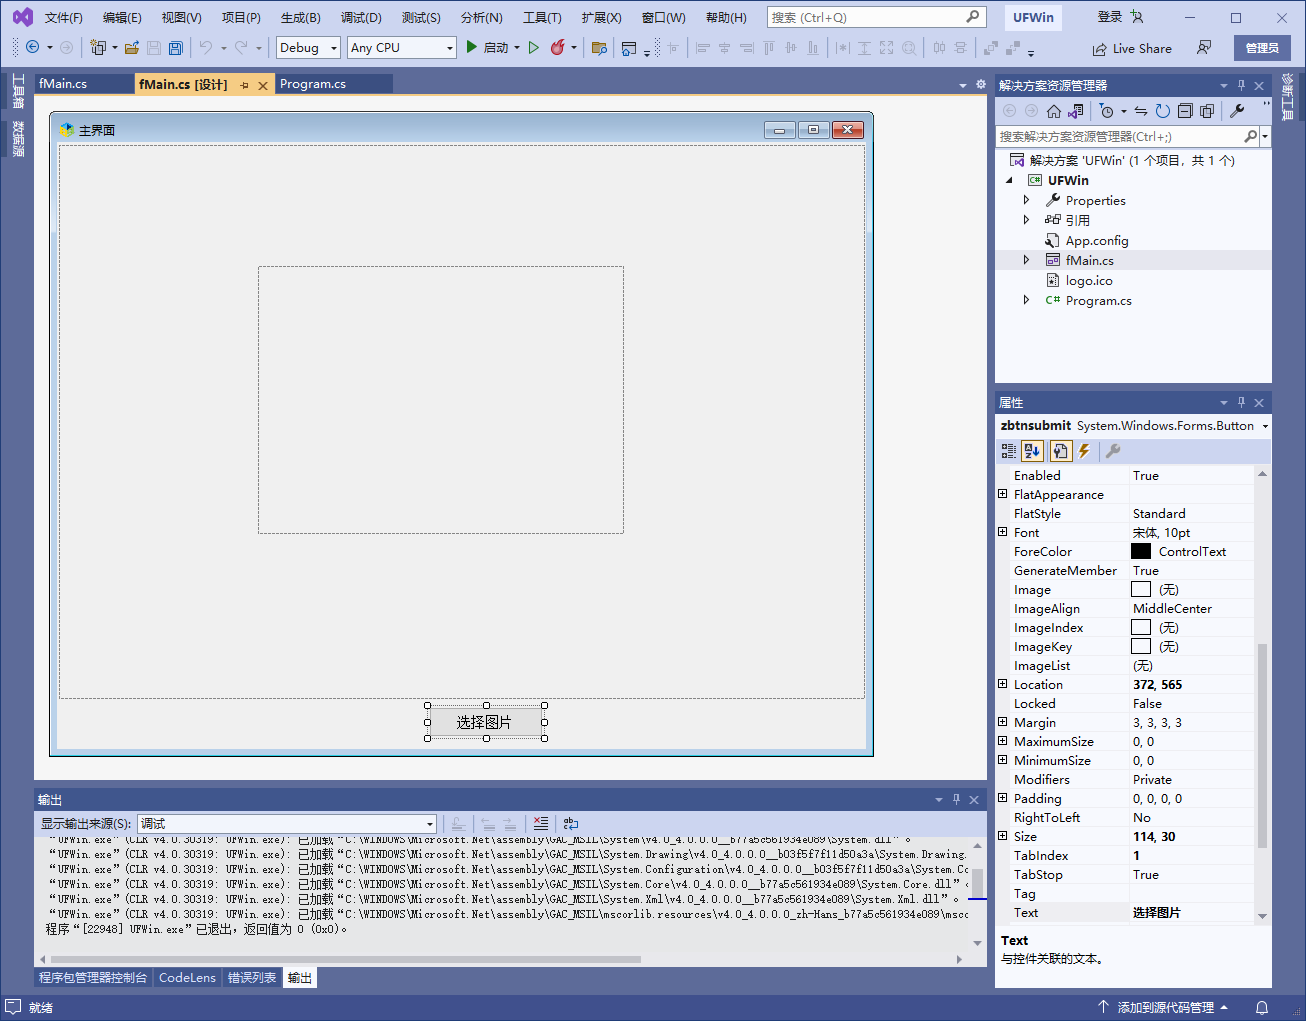The width and height of the screenshot is (1306, 1021).
Task: Click the Hot Reload flame icon
Action: pos(558,47)
